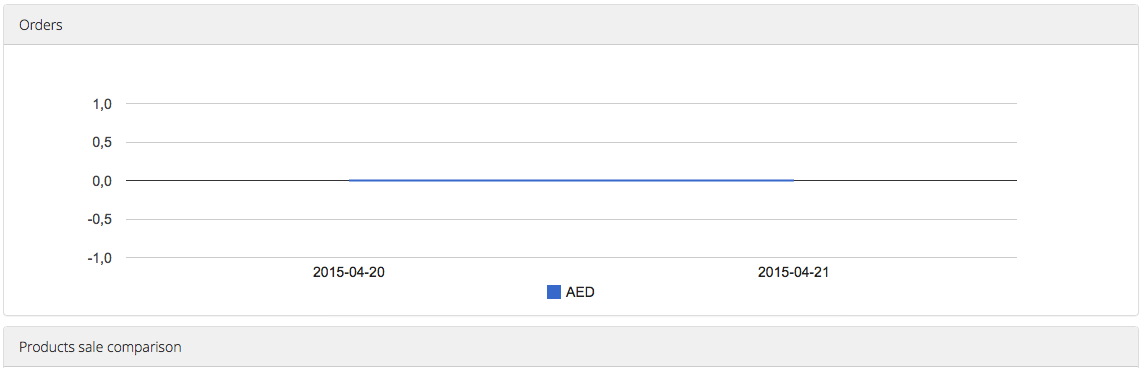Click the AED line end point above 2015-04-21
Viewport: 1148px width, 368px height.
pyautogui.click(x=794, y=180)
